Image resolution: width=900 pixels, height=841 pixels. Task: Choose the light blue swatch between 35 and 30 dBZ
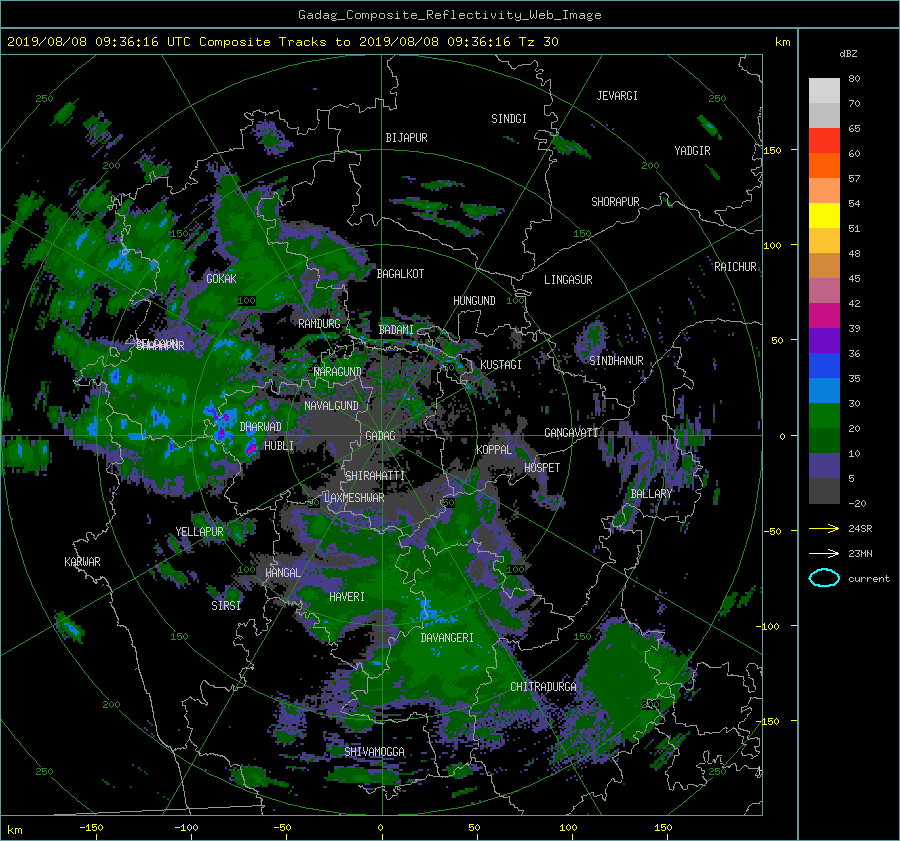824,390
